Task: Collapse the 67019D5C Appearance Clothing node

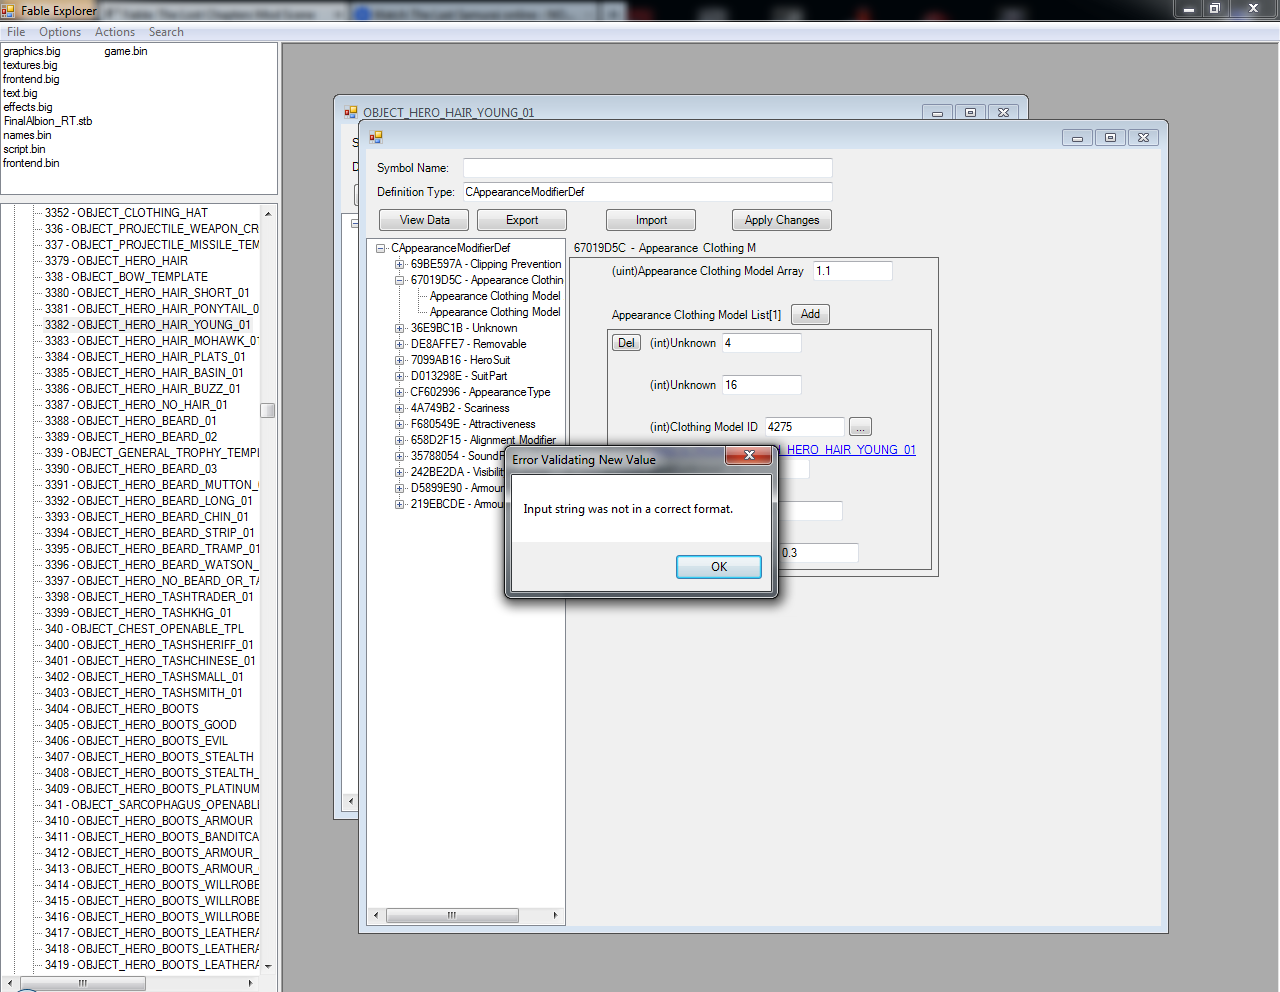Action: pos(400,281)
